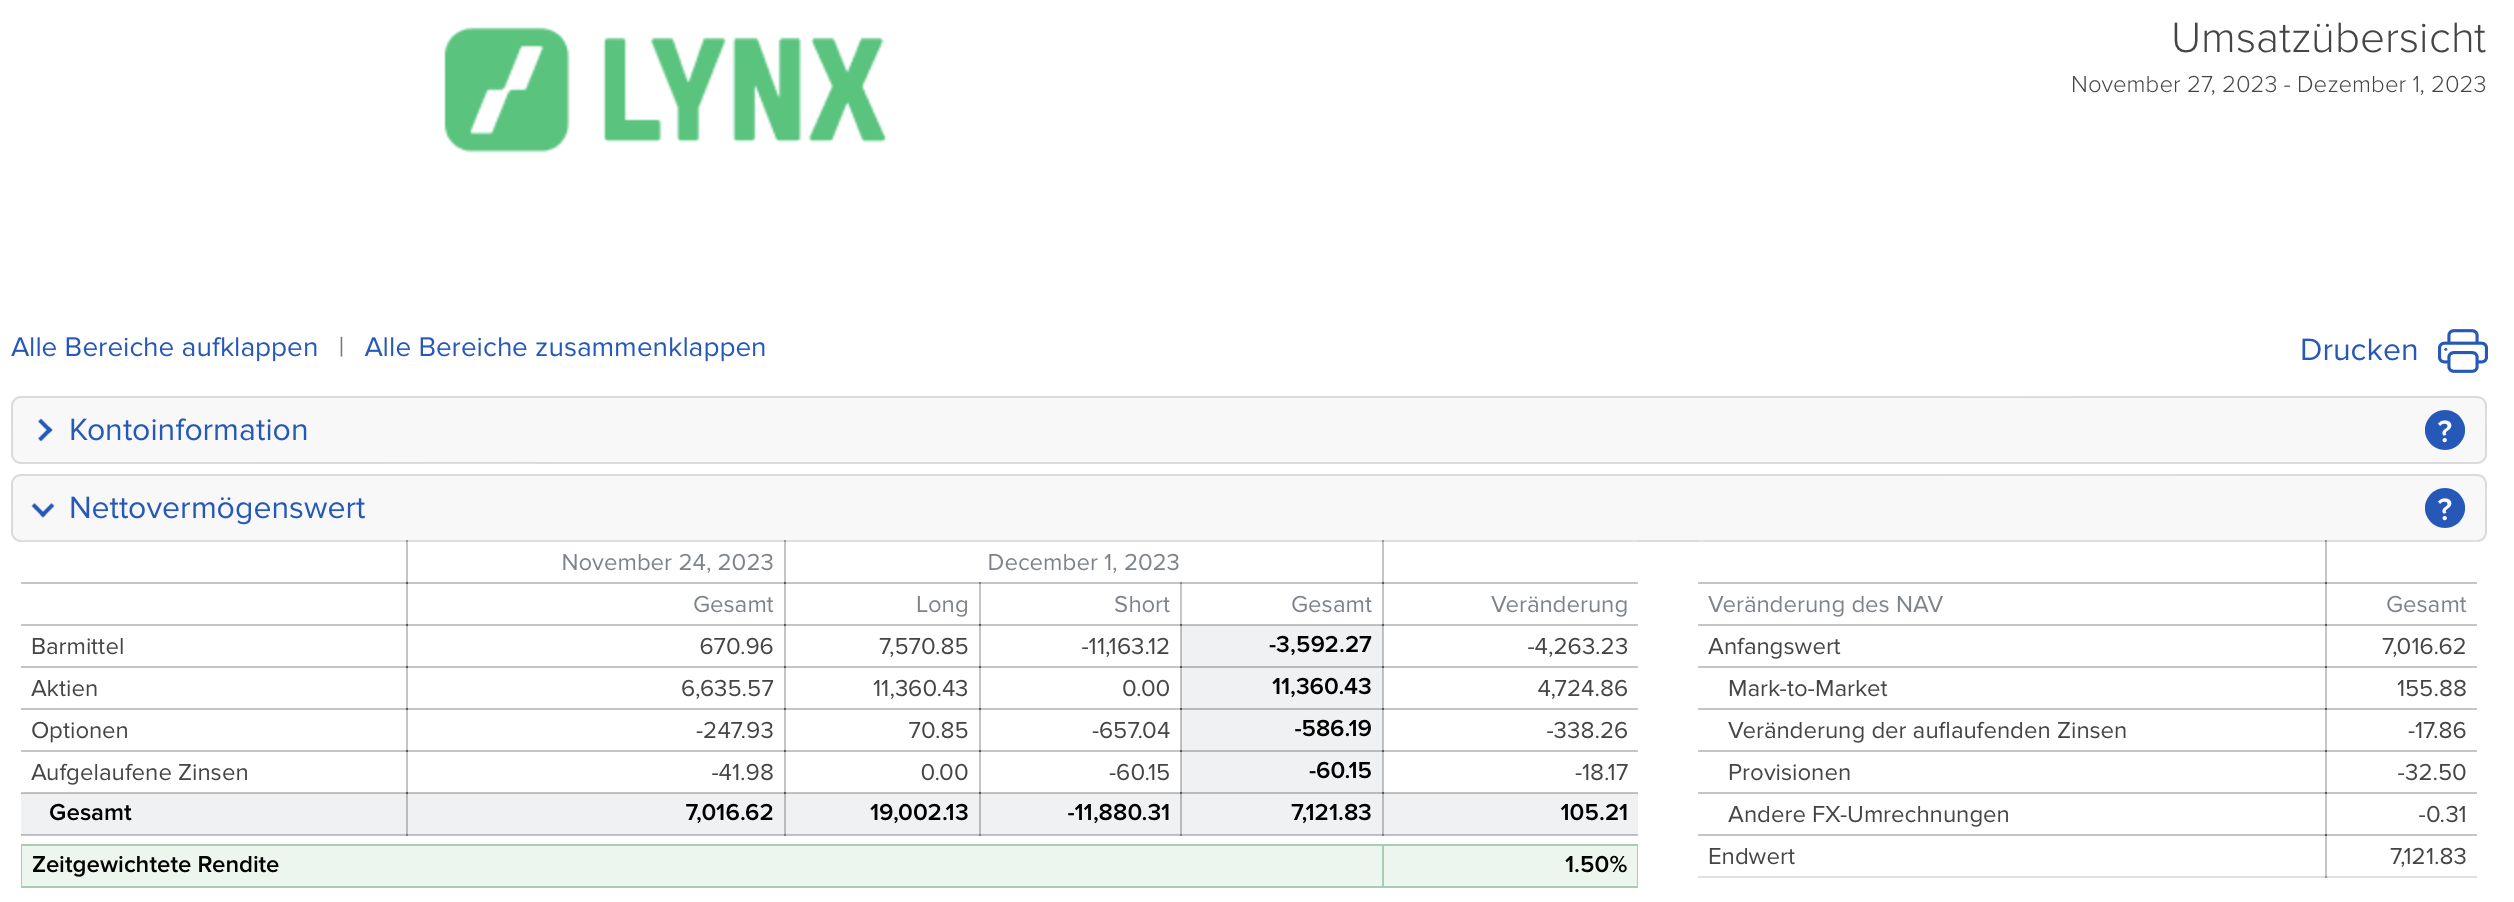Viewport: 2514px width, 902px height.
Task: Click the Nettovermögenswert section title
Action: pyautogui.click(x=217, y=509)
